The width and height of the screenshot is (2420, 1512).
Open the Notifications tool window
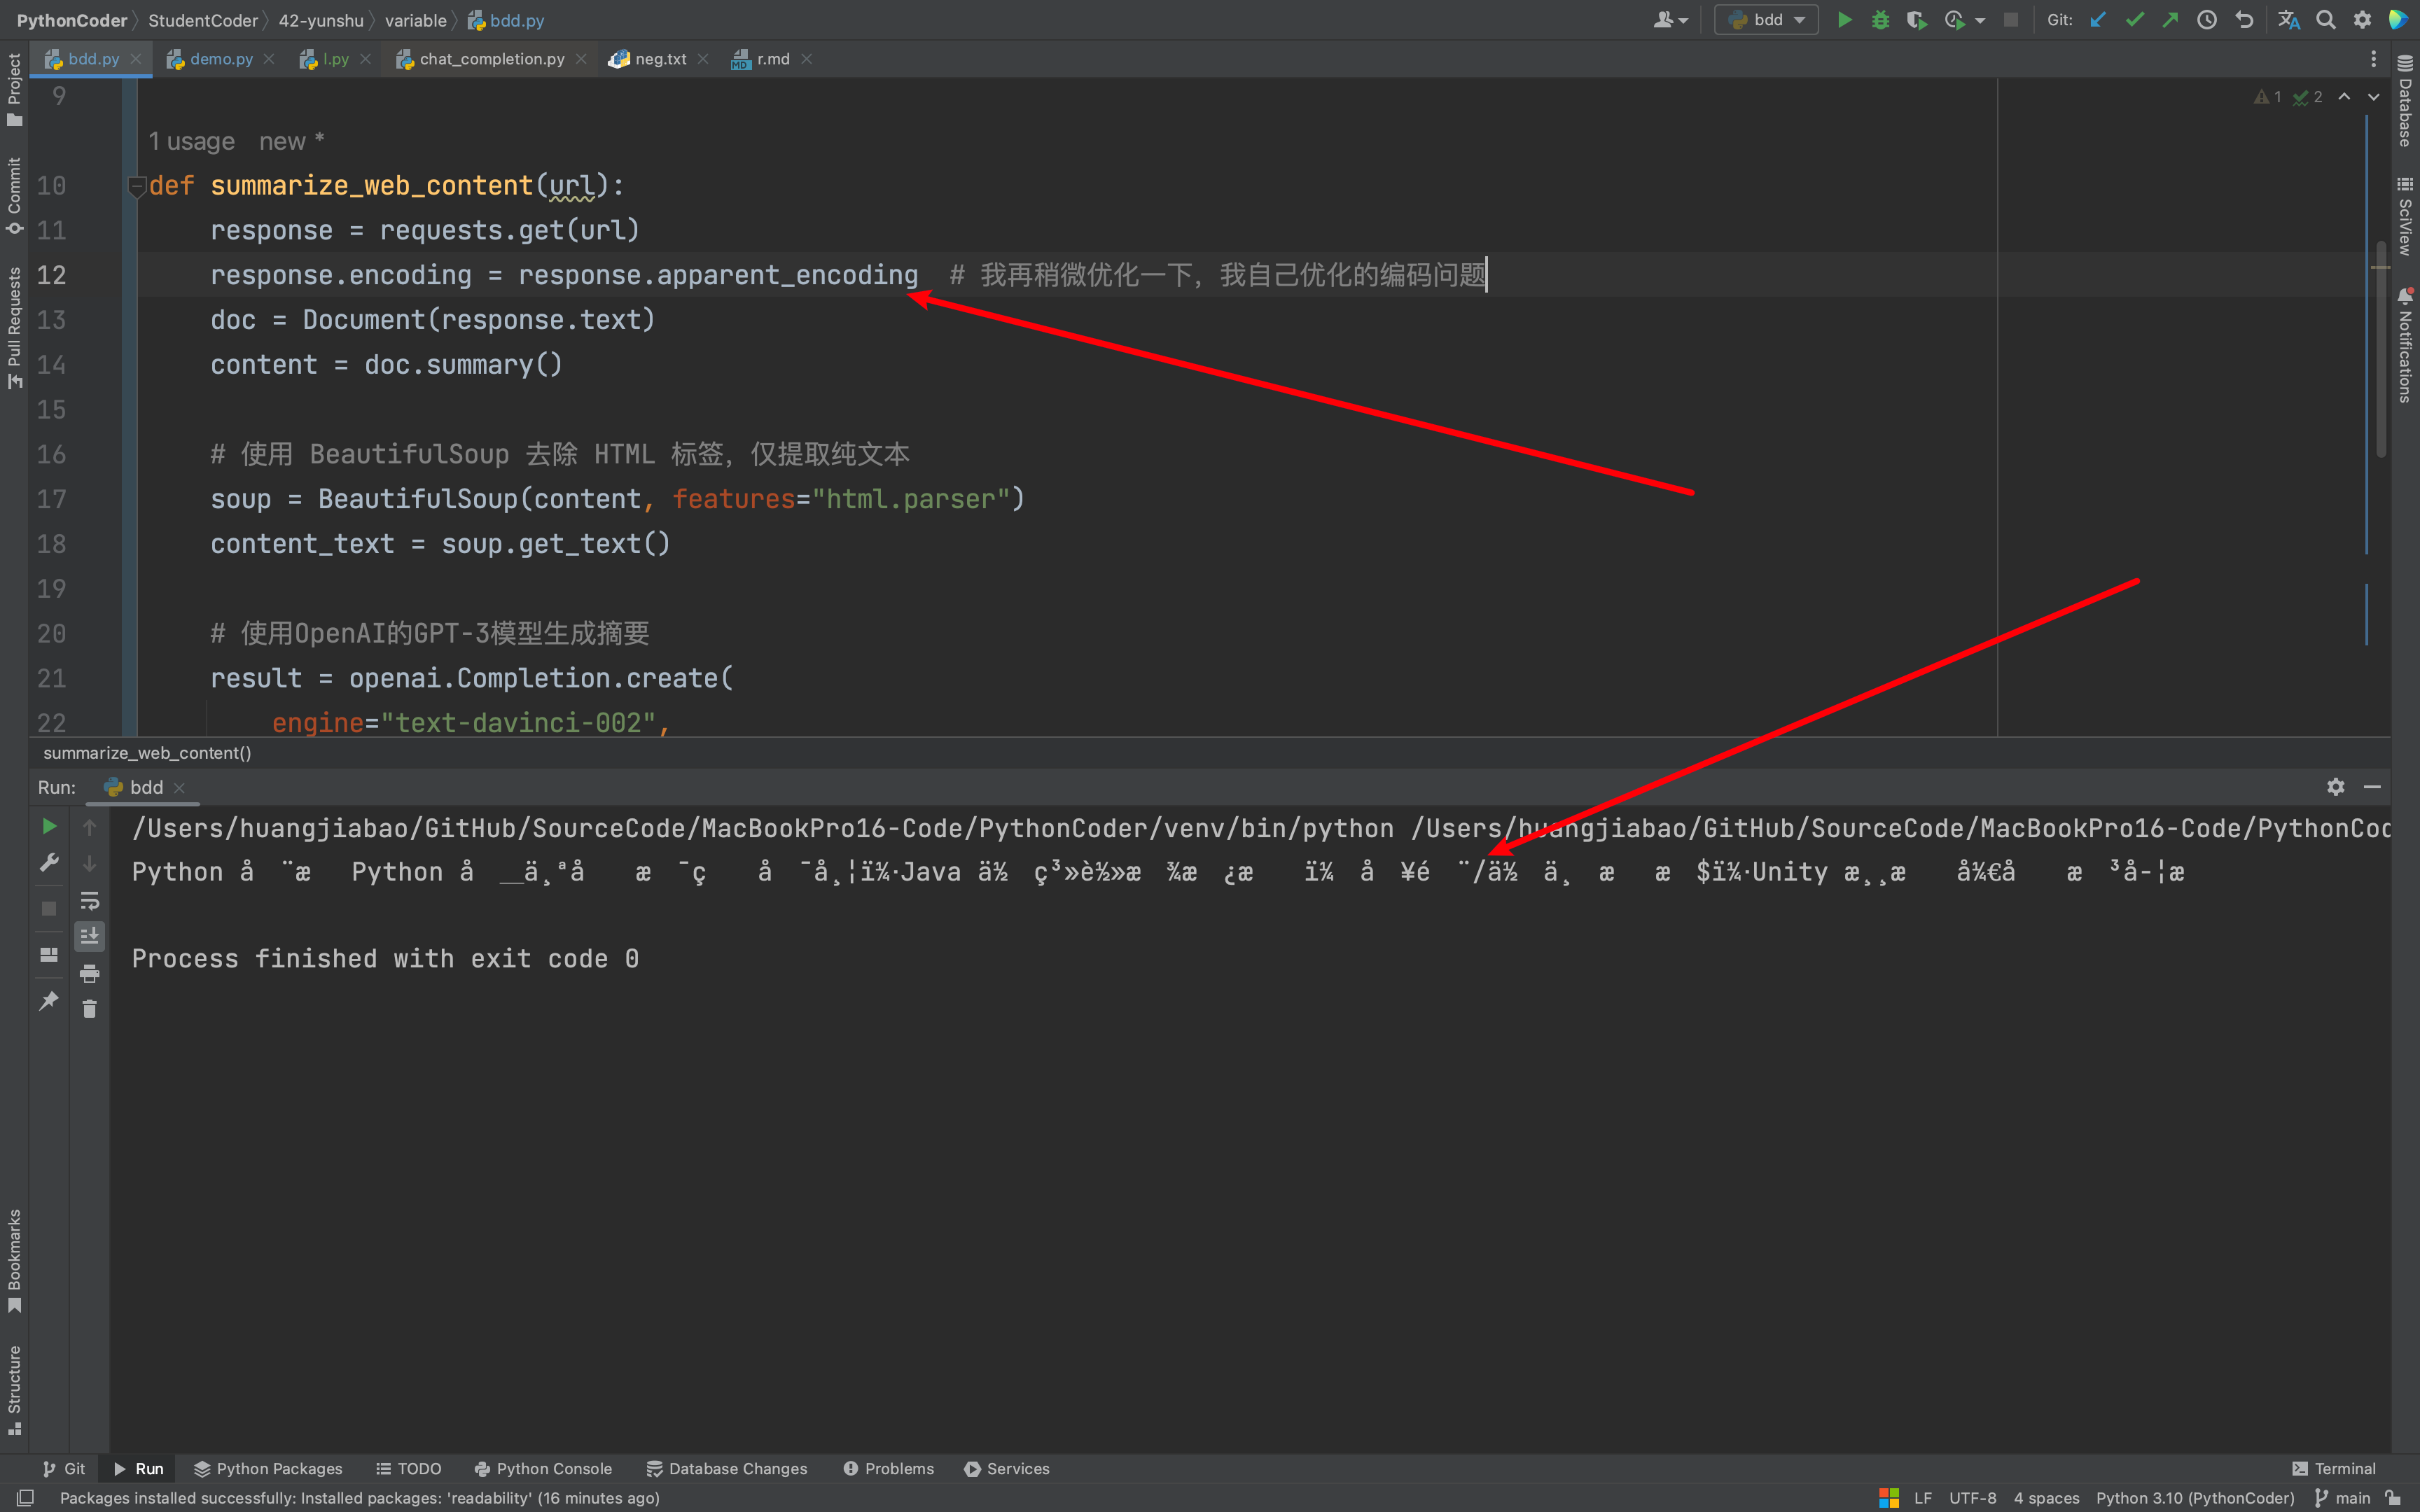pyautogui.click(x=2405, y=345)
